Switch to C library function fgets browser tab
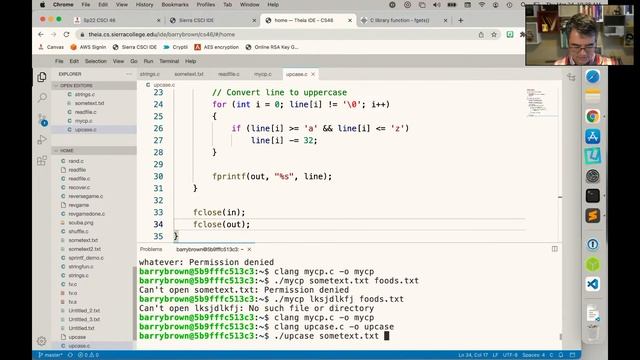This screenshot has height=360, width=640. point(404,20)
